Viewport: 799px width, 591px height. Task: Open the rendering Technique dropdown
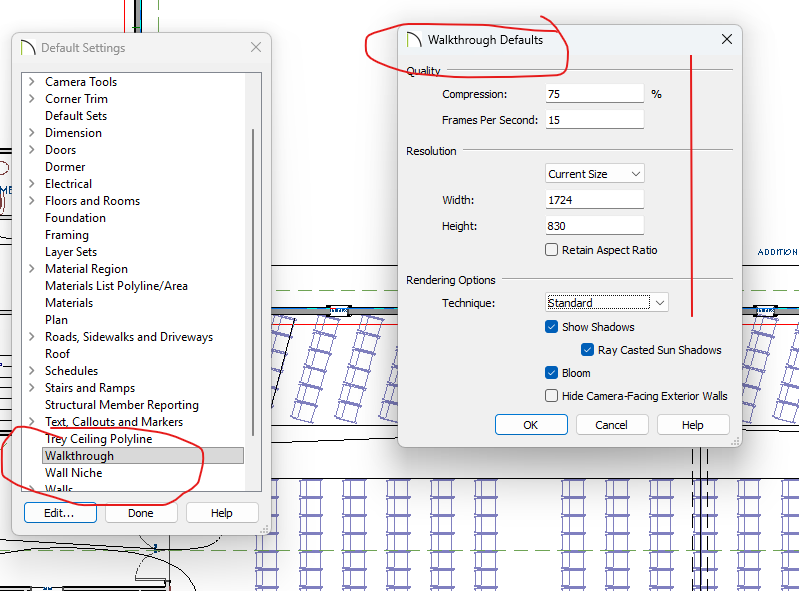coord(606,302)
